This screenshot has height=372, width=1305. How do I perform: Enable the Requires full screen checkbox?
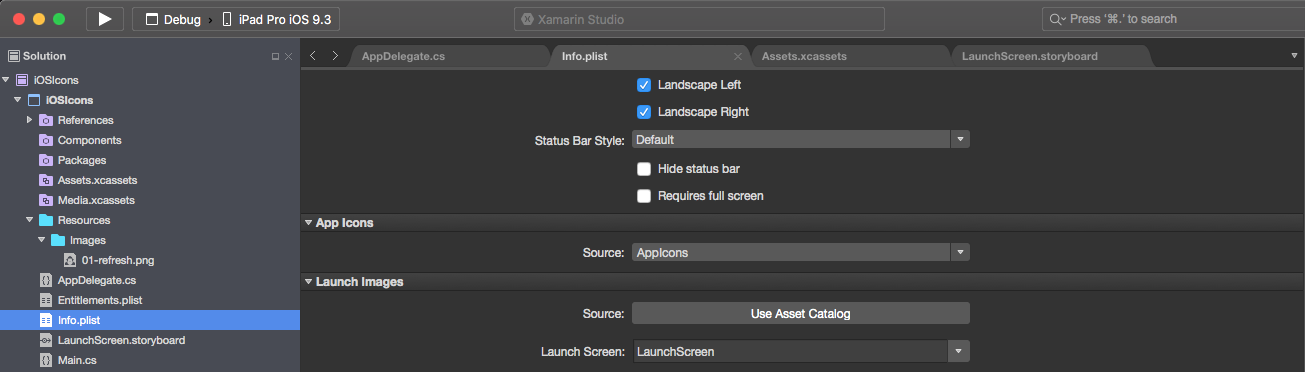[x=645, y=196]
